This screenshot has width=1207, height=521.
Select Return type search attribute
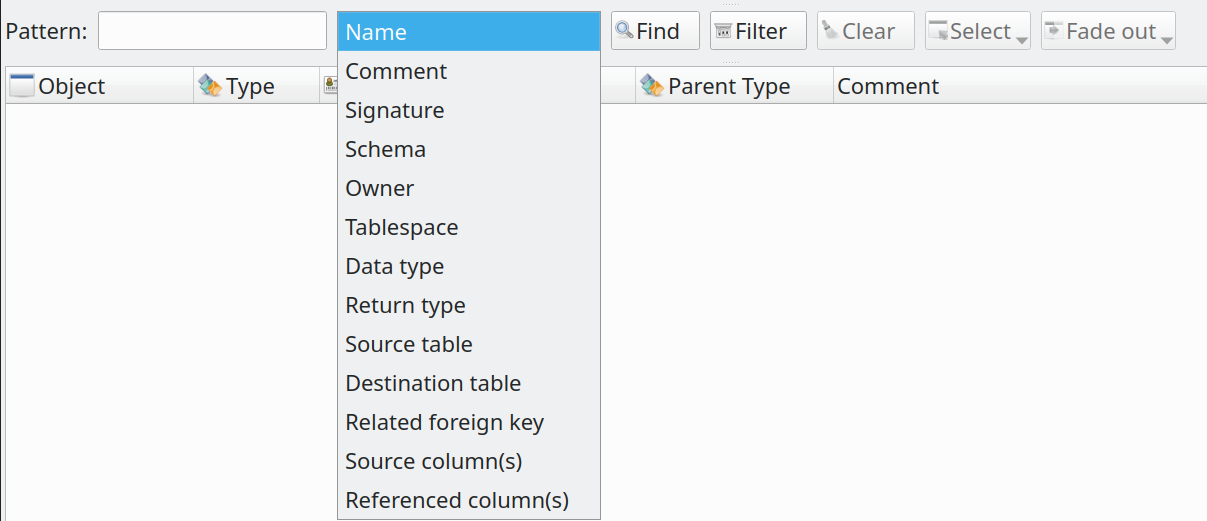(x=469, y=305)
